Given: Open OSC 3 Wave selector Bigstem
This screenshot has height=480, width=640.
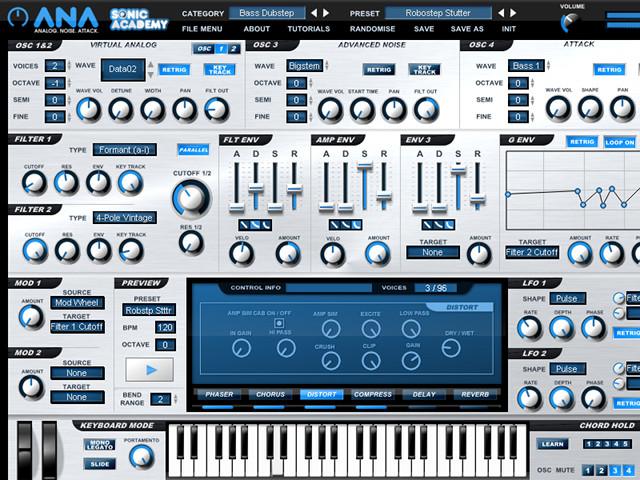Looking at the screenshot, I should tap(304, 66).
